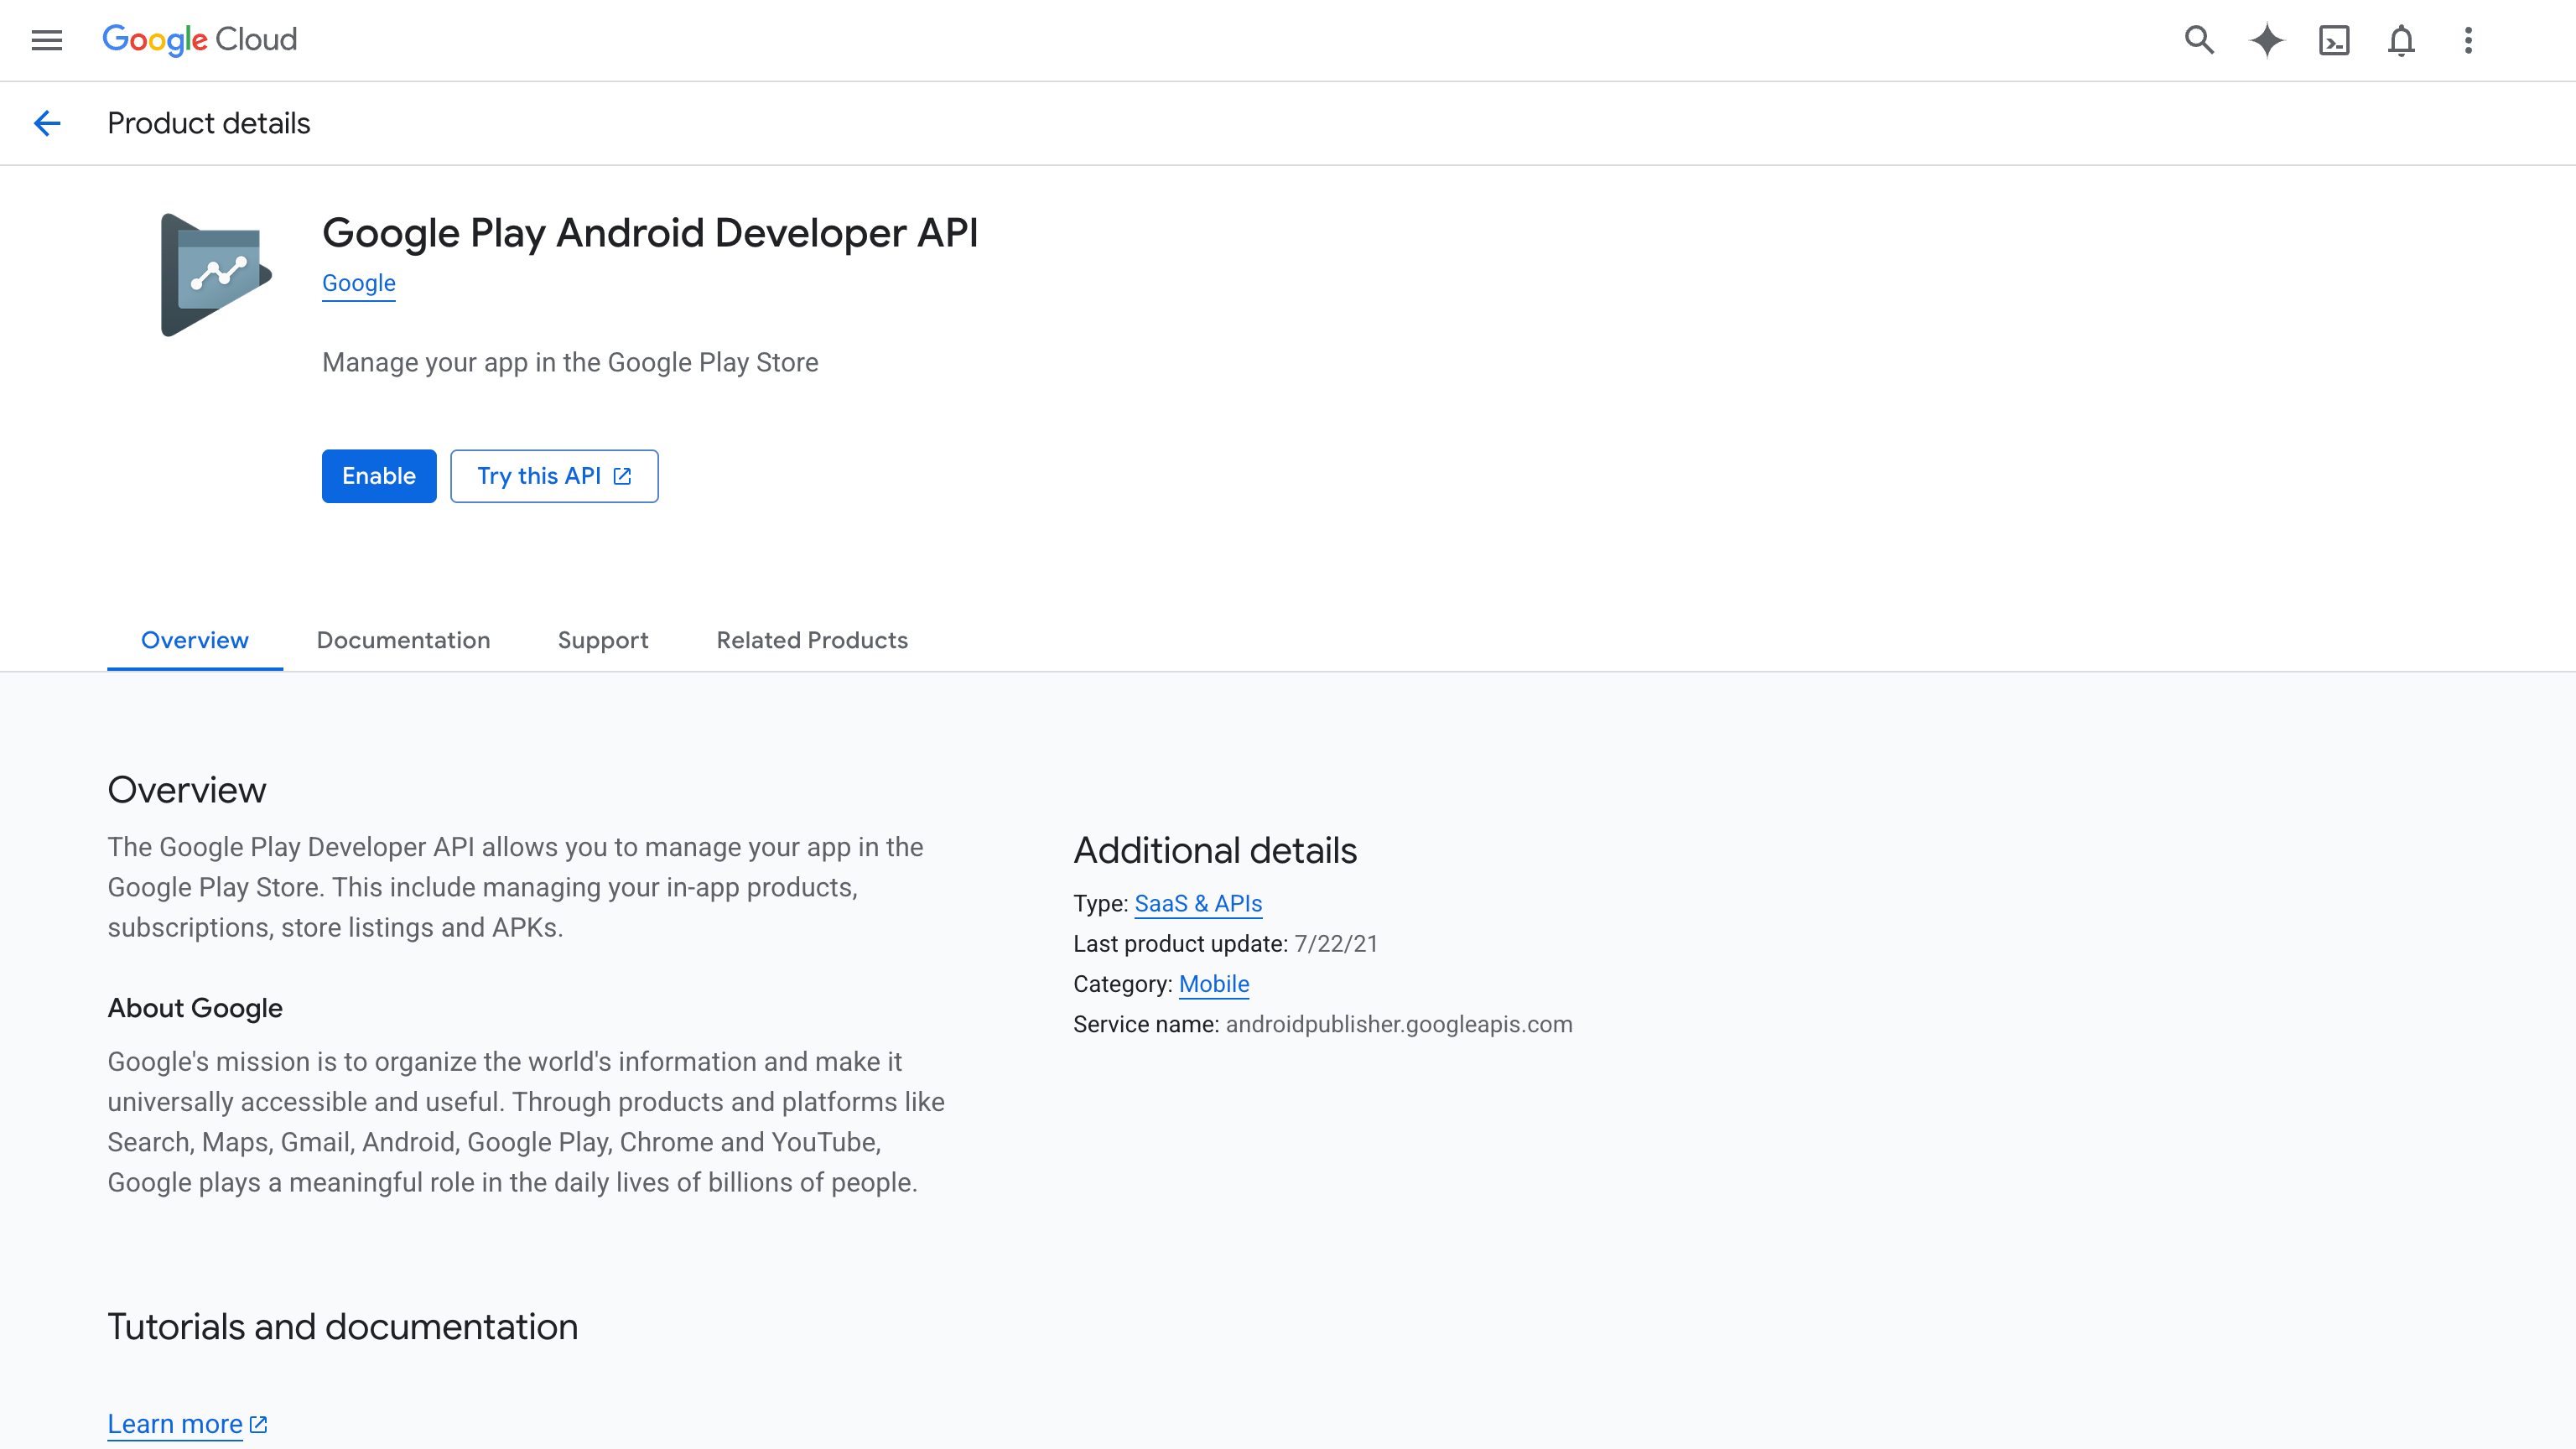
Task: Select the Overview tab
Action: [195, 640]
